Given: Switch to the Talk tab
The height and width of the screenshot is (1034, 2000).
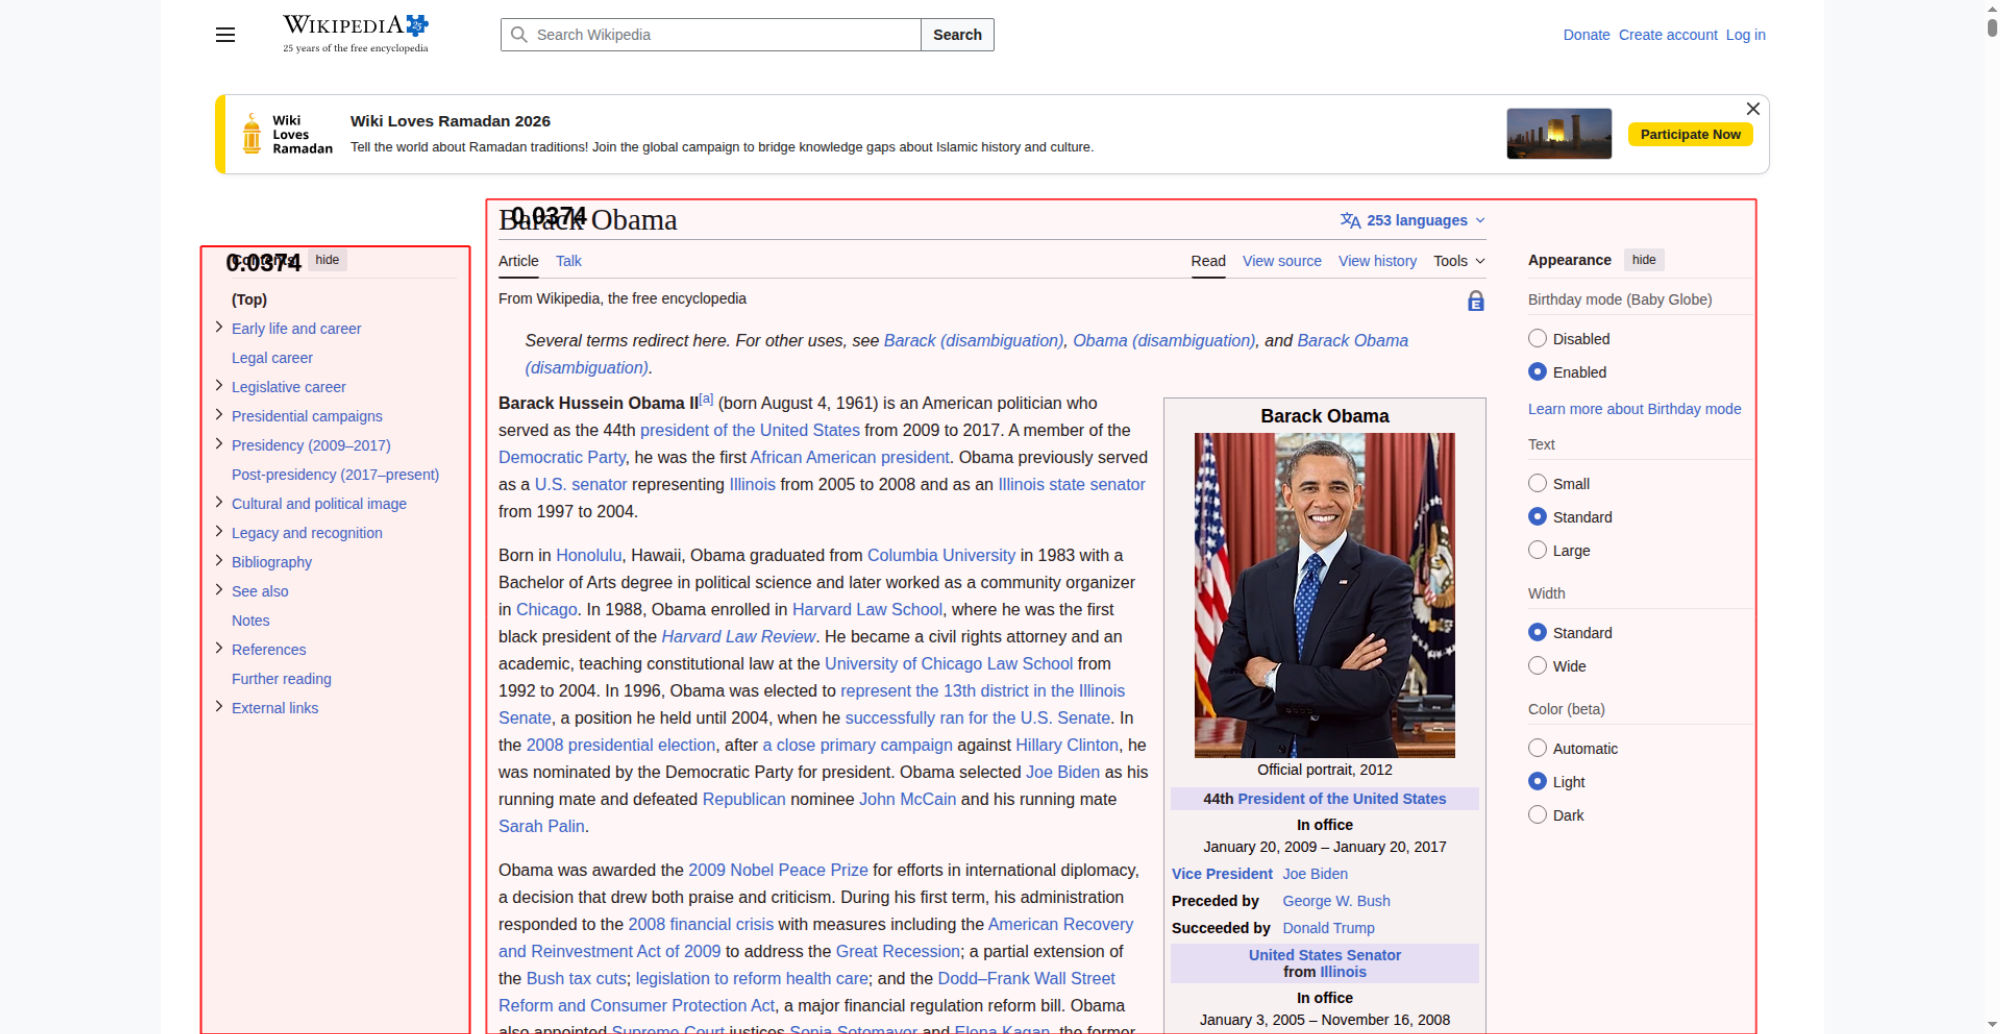Looking at the screenshot, I should tap(568, 261).
